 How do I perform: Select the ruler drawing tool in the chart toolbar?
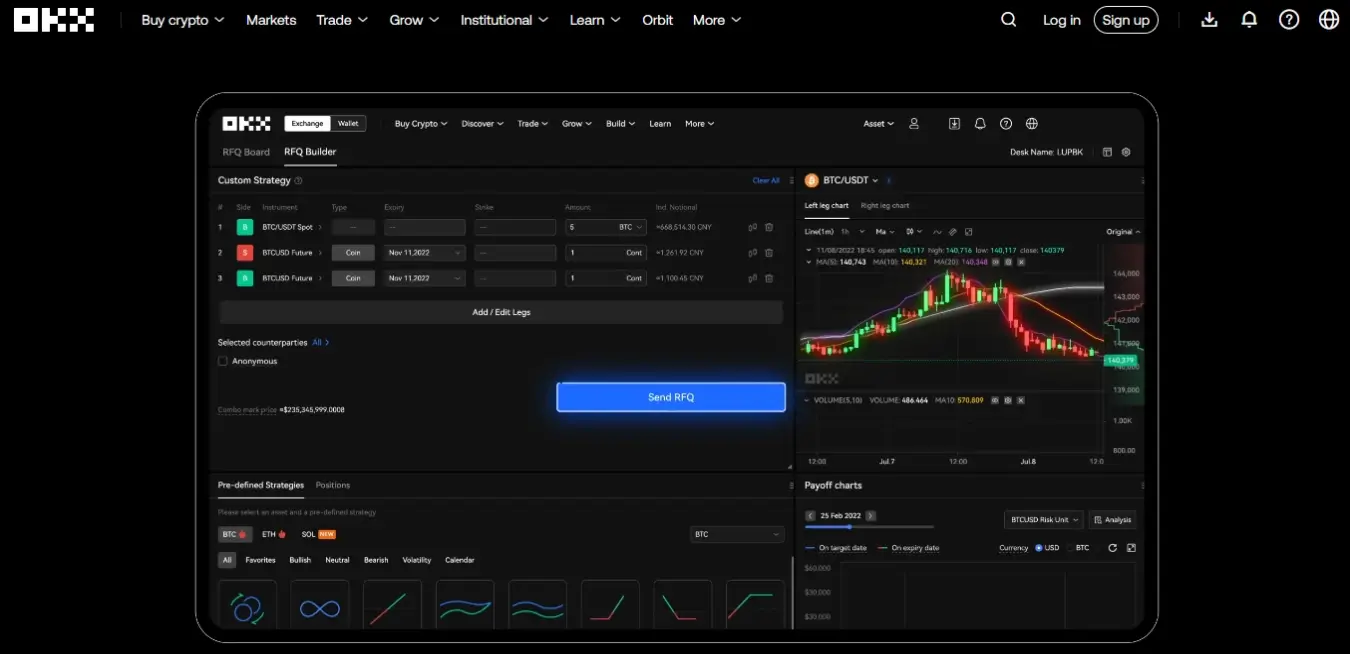coord(953,231)
